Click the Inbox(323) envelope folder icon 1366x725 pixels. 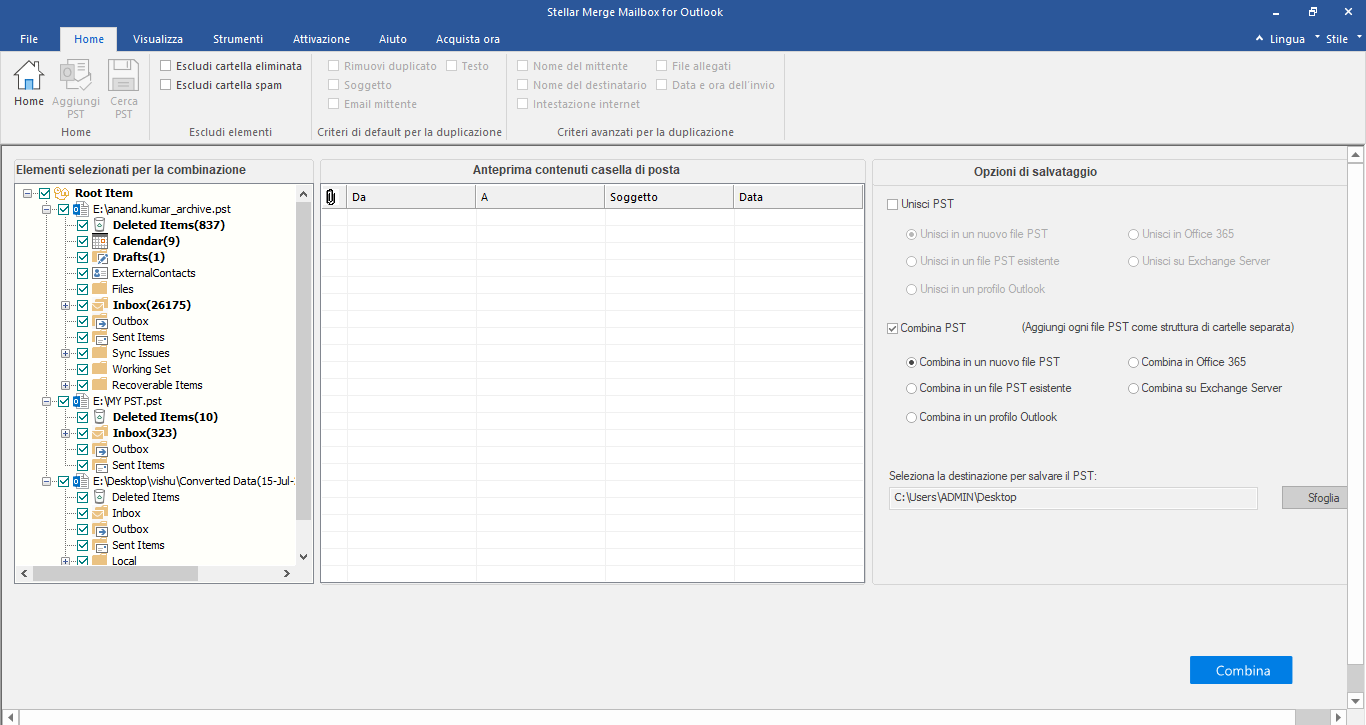pyautogui.click(x=100, y=433)
